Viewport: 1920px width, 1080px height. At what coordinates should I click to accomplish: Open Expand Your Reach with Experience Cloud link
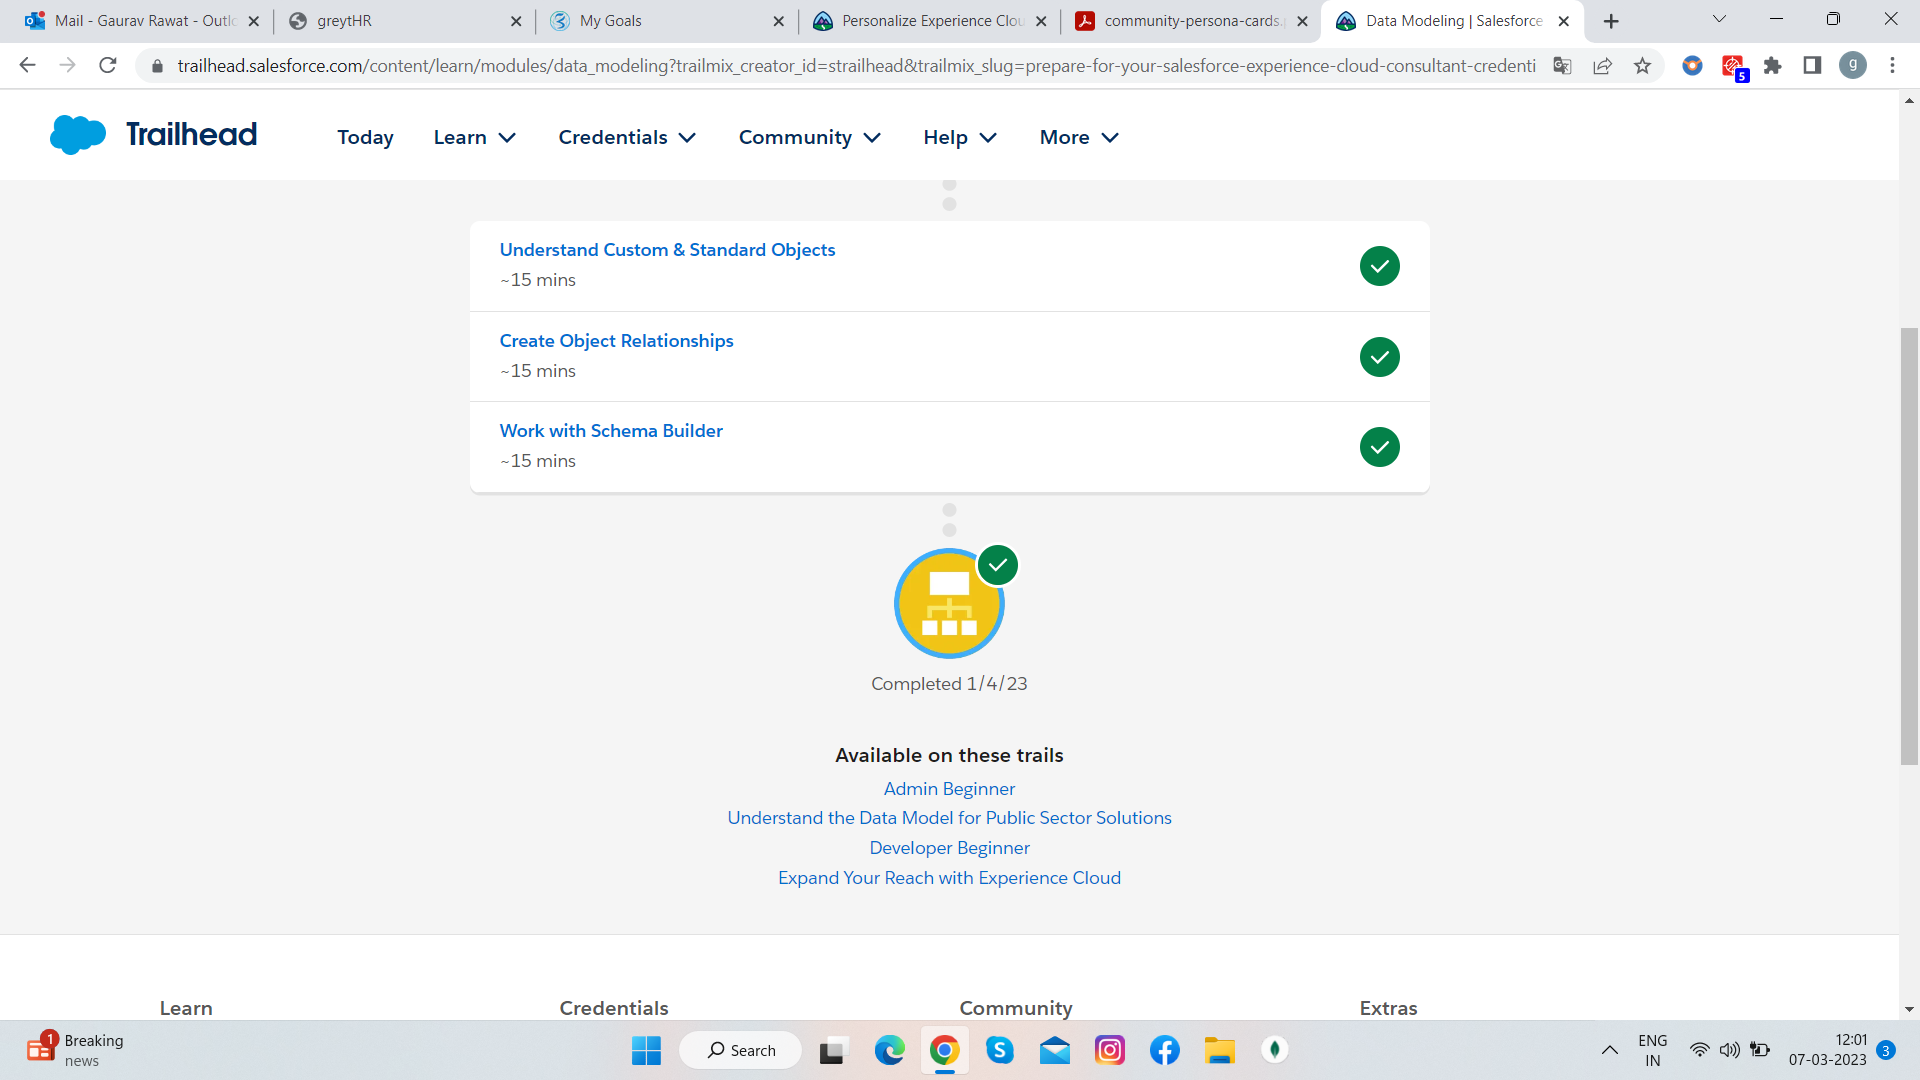(x=949, y=878)
